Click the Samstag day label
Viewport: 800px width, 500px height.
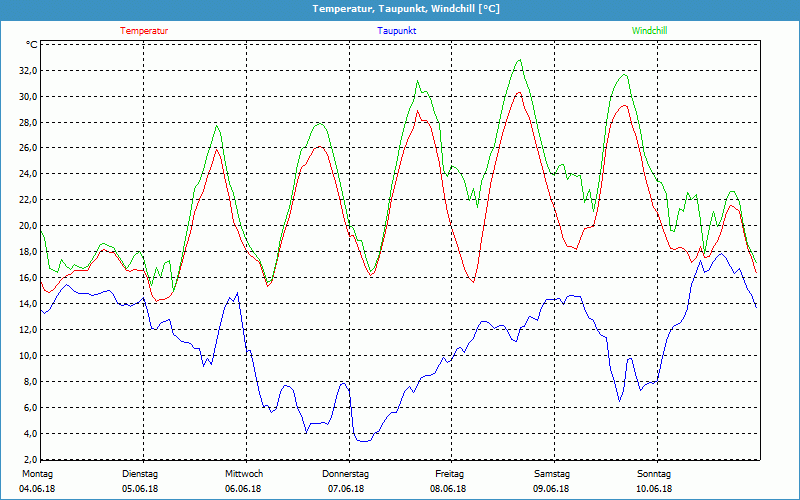point(552,474)
